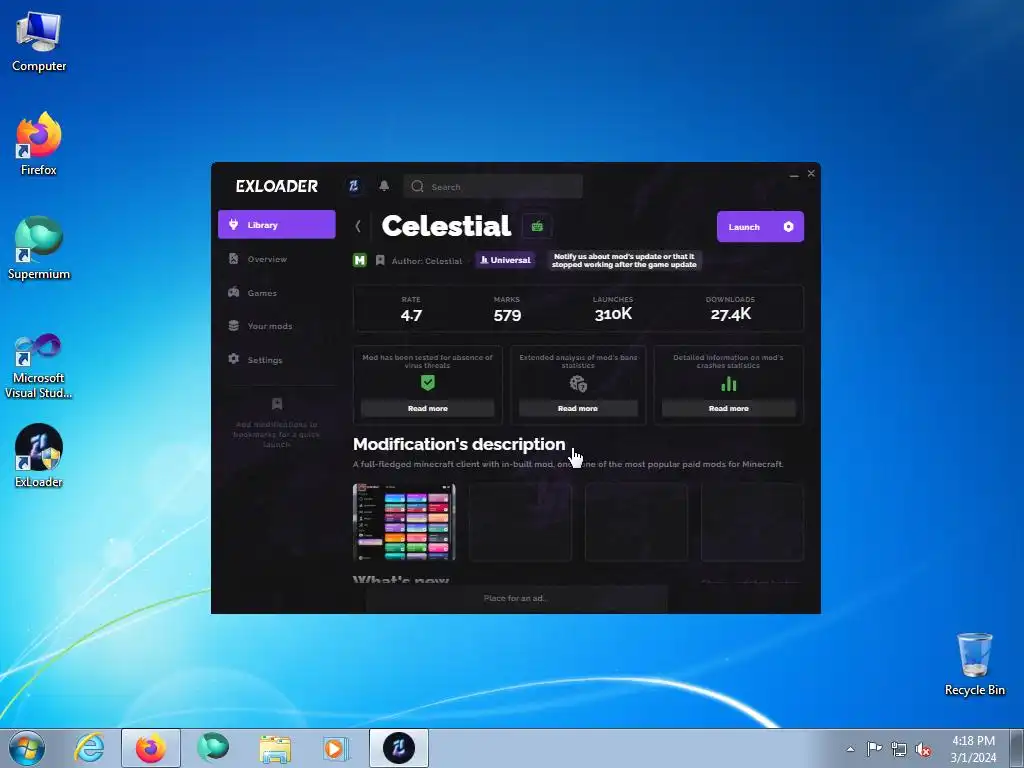Screen dimensions: 1024x768
Task: Click the MARKS 579 statistic
Action: click(x=507, y=309)
